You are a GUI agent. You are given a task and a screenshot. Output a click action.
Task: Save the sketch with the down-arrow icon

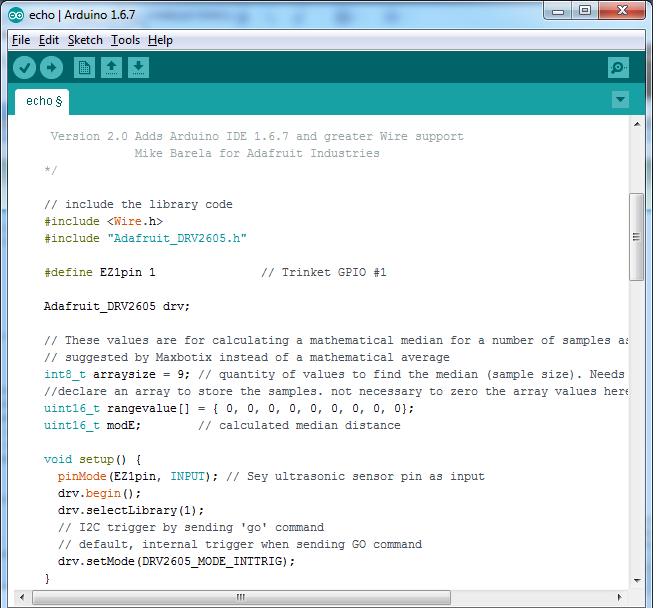coord(139,67)
